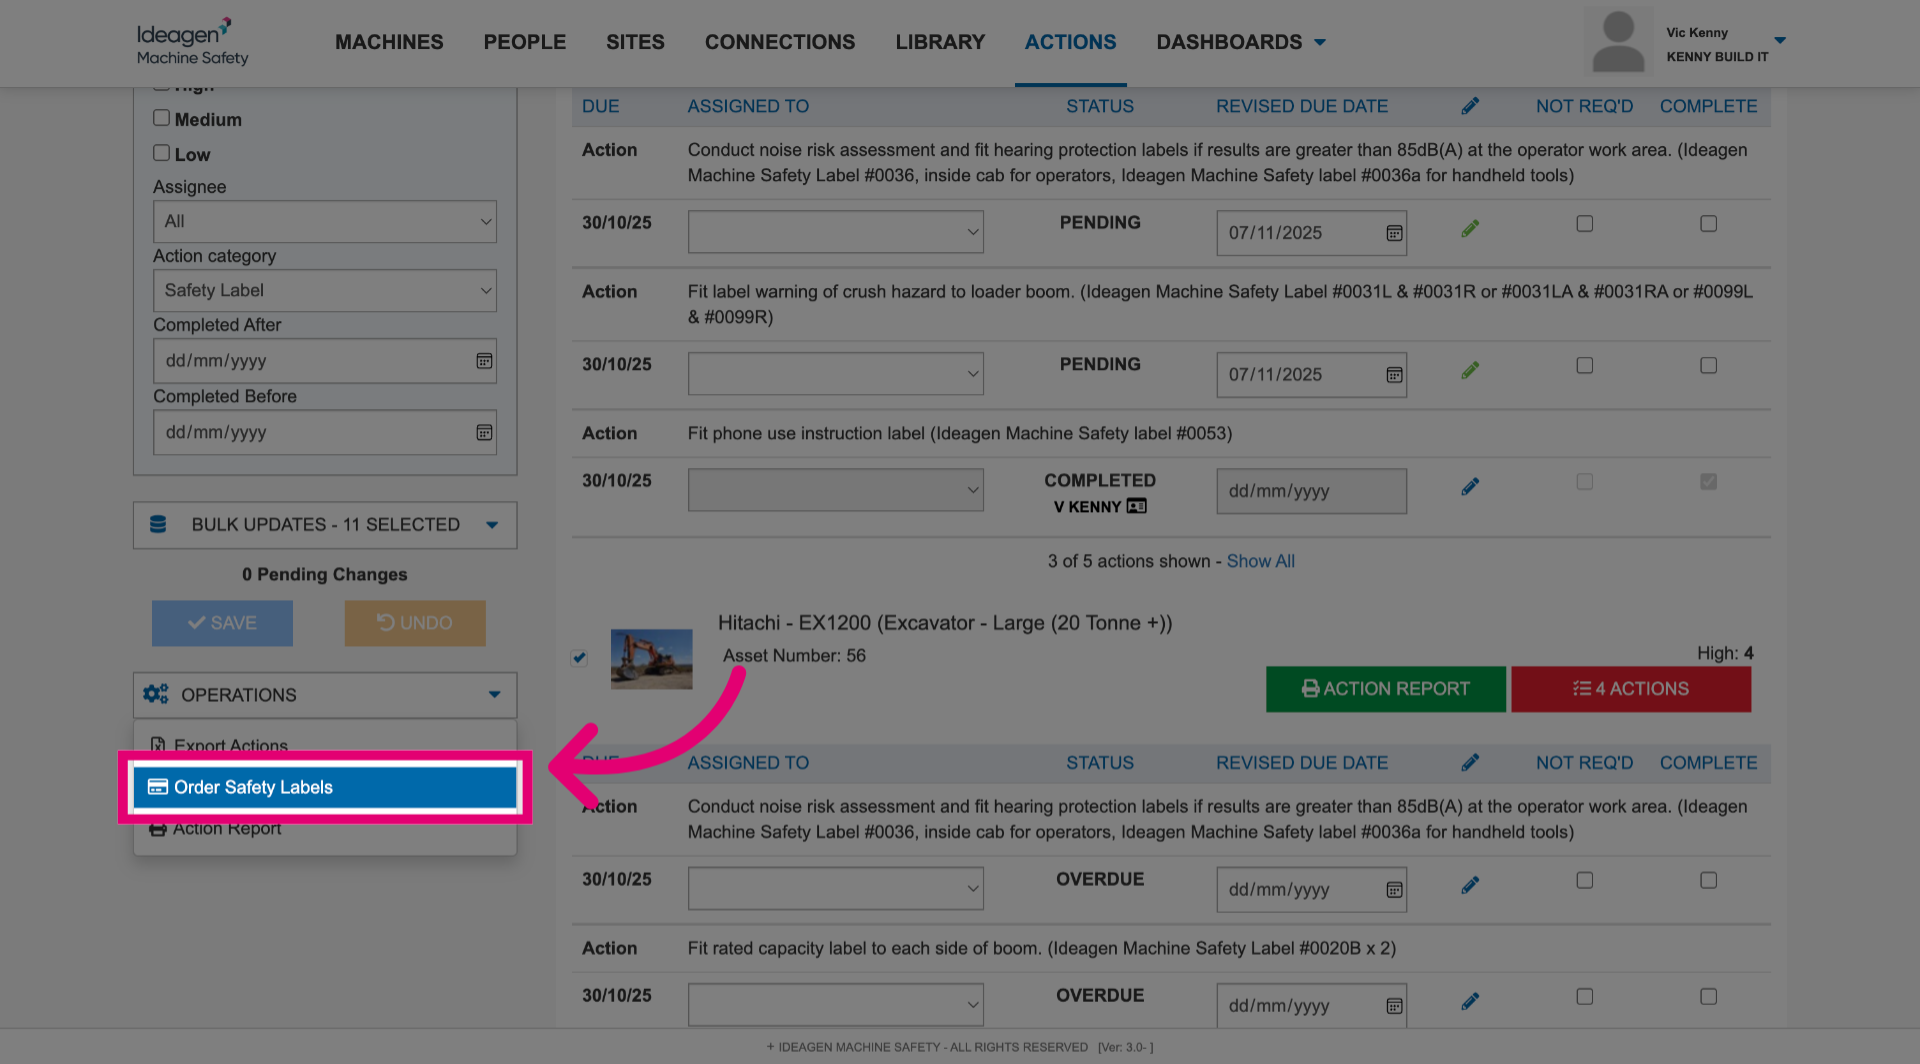Open the Assignee dropdown
Image resolution: width=1920 pixels, height=1064 pixels.
click(x=325, y=221)
